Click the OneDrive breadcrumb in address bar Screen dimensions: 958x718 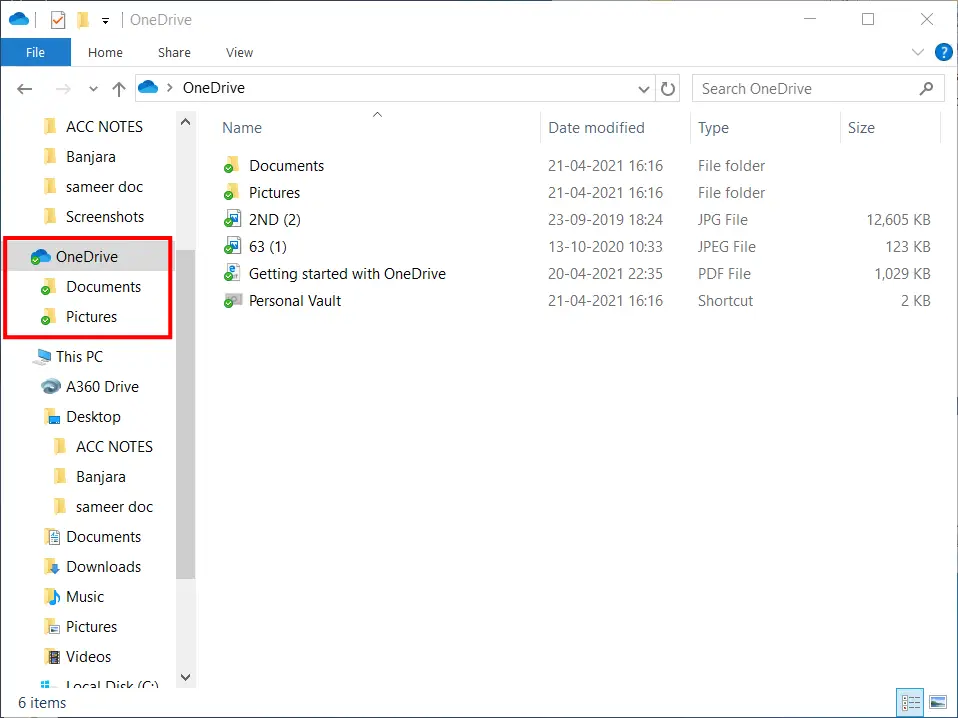tap(214, 88)
